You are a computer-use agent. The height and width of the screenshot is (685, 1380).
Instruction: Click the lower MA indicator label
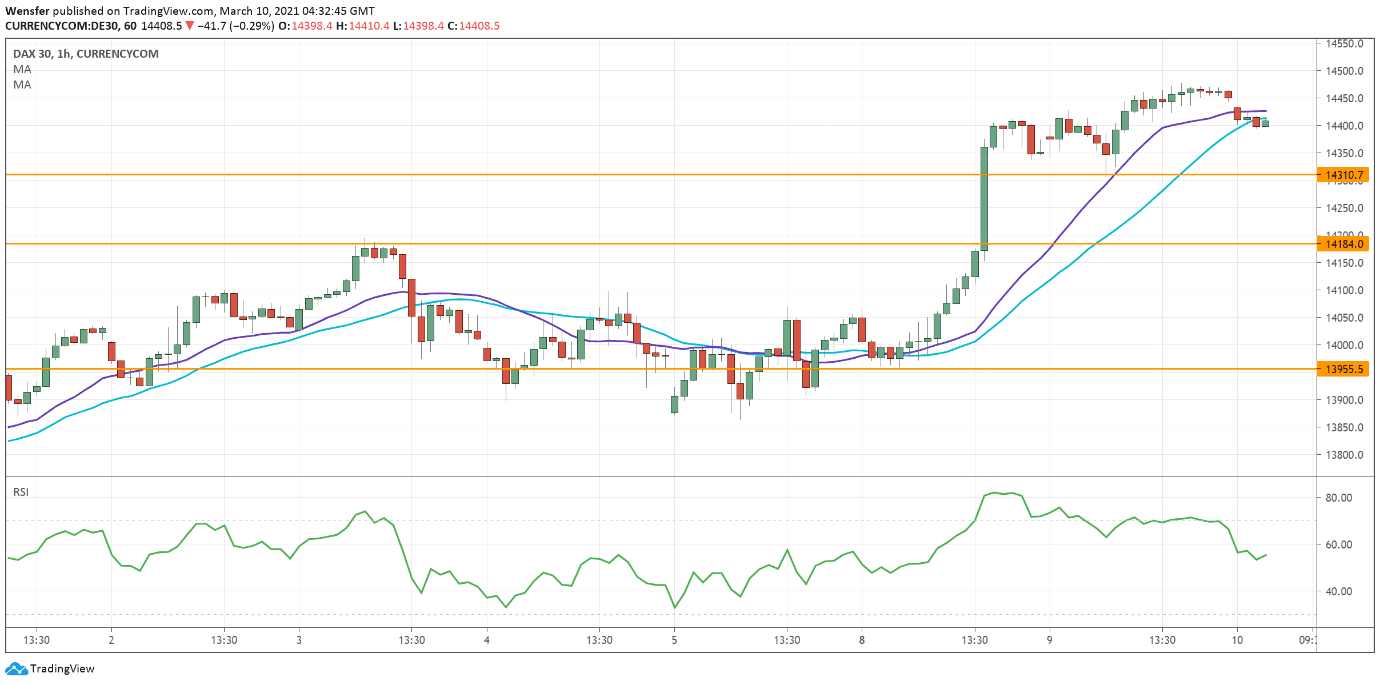(x=22, y=85)
